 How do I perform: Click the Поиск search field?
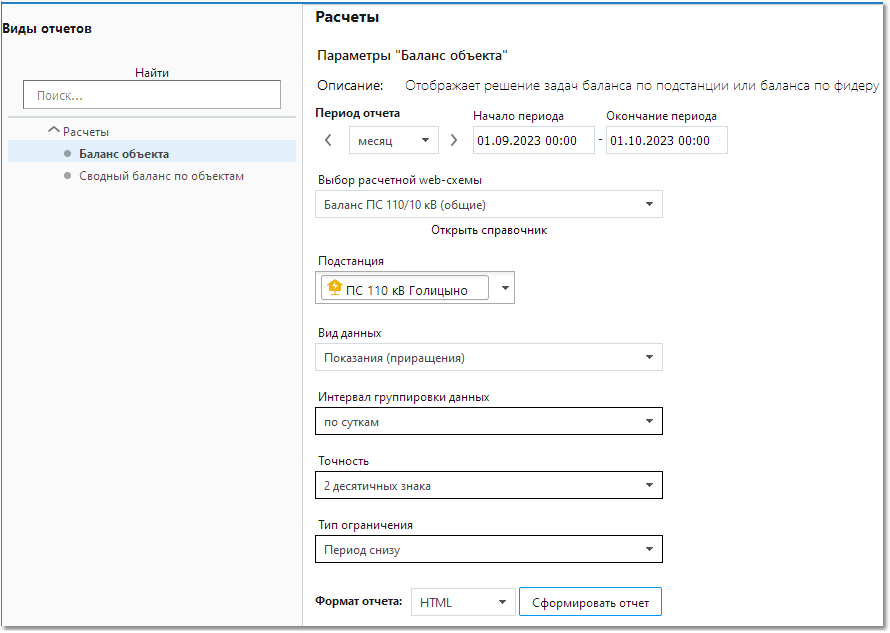pyautogui.click(x=152, y=95)
